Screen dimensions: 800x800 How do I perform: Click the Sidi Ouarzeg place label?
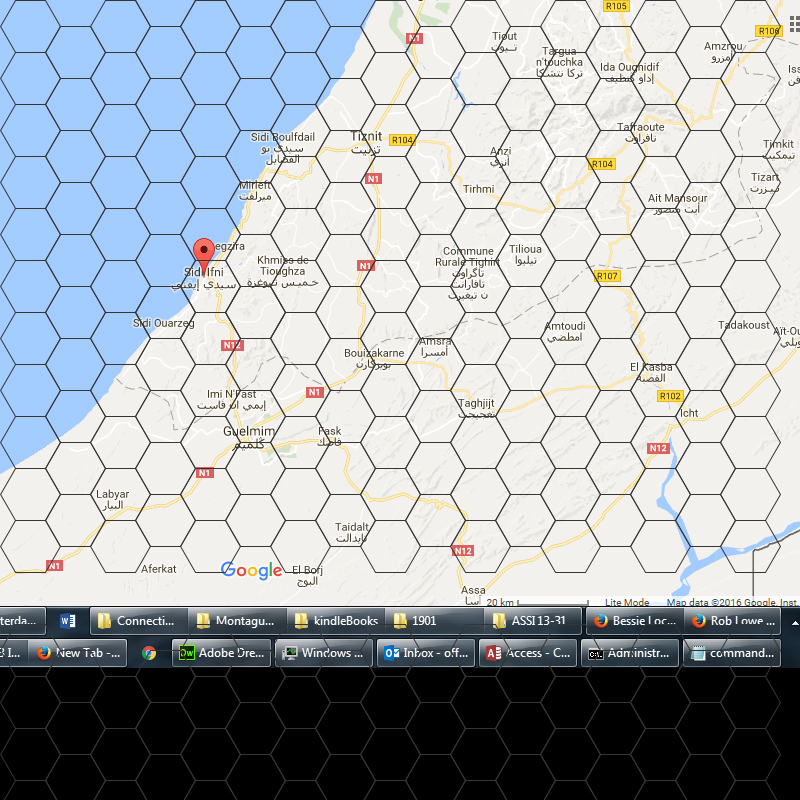(163, 323)
